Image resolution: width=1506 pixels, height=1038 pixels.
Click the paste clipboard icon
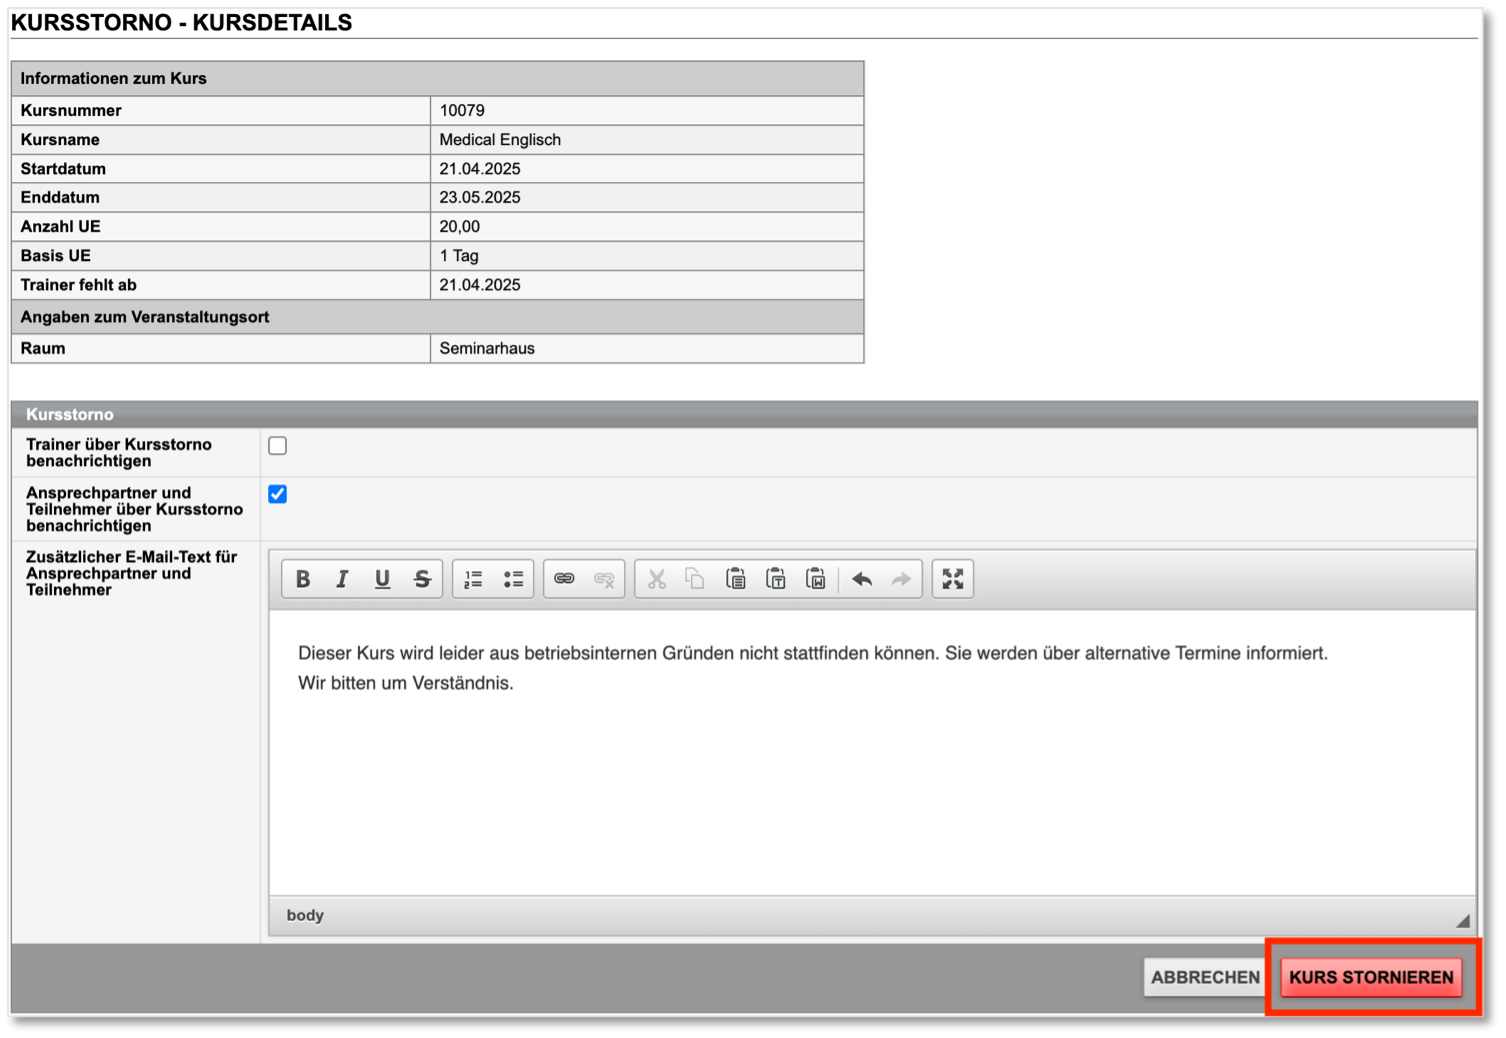pyautogui.click(x=735, y=579)
